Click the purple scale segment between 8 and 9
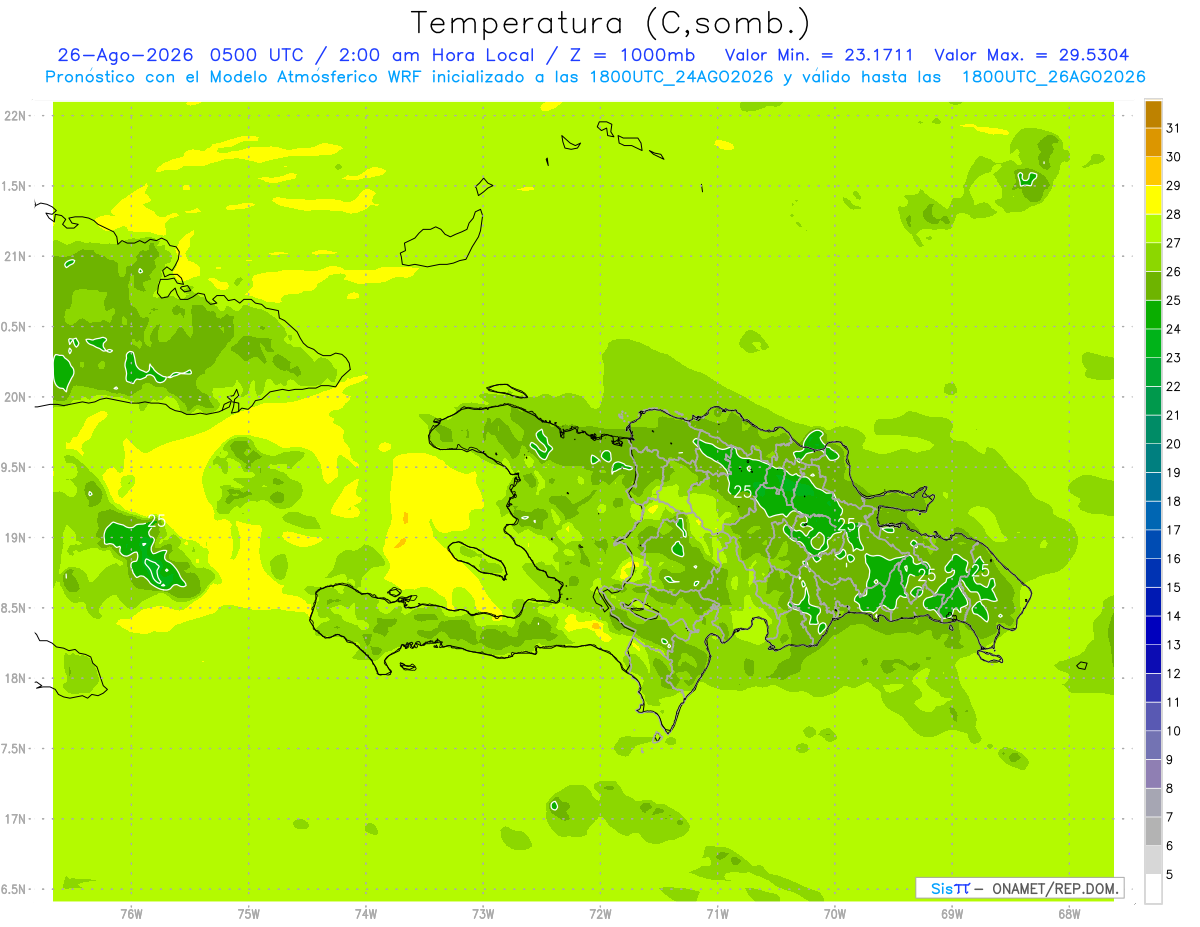This screenshot has width=1200, height=927. [x=1153, y=774]
